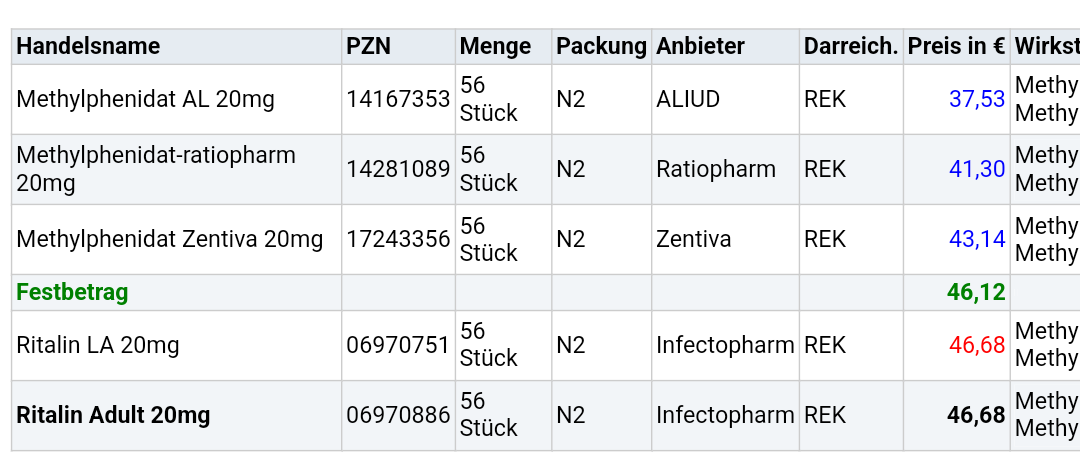Image resolution: width=1080 pixels, height=455 pixels.
Task: Click the red 46,68 price
Action: click(x=977, y=345)
